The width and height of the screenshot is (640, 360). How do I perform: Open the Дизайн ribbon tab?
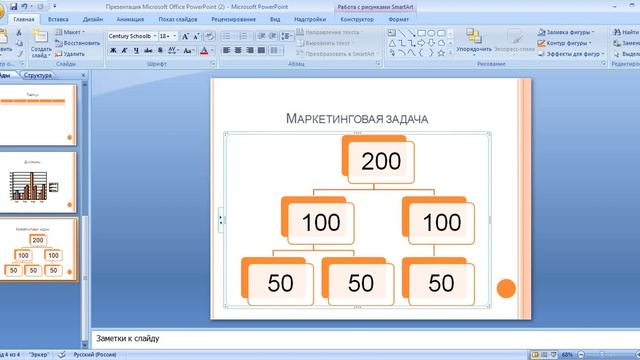point(93,19)
